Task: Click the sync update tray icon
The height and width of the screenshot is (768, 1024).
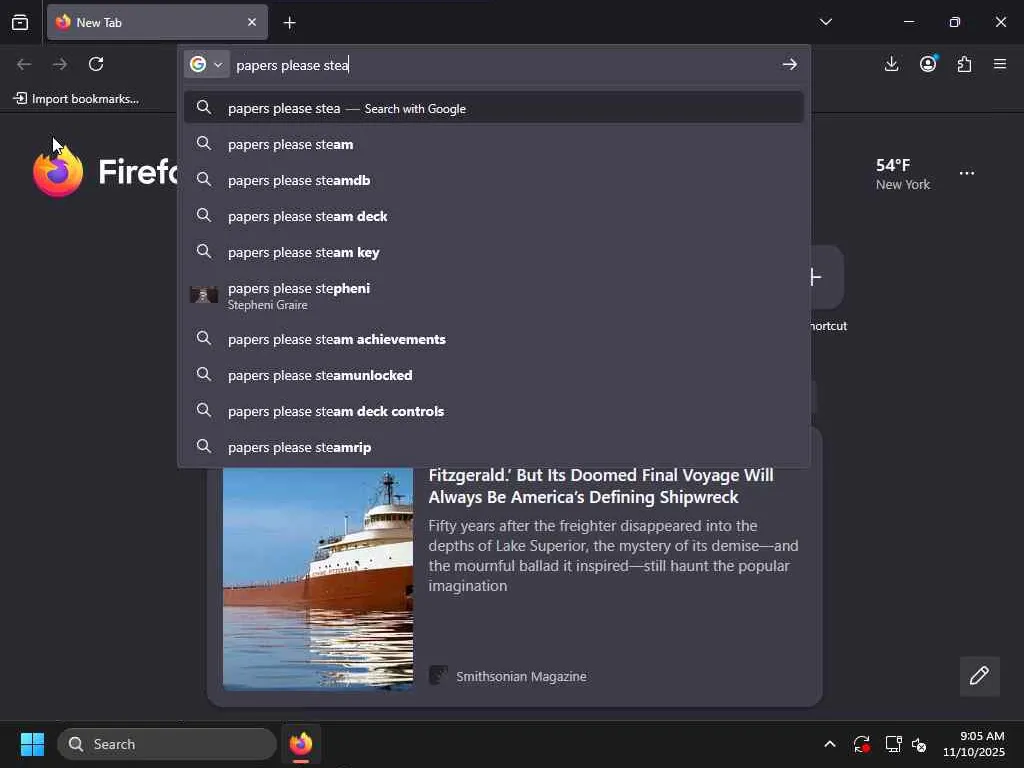Action: tap(861, 744)
